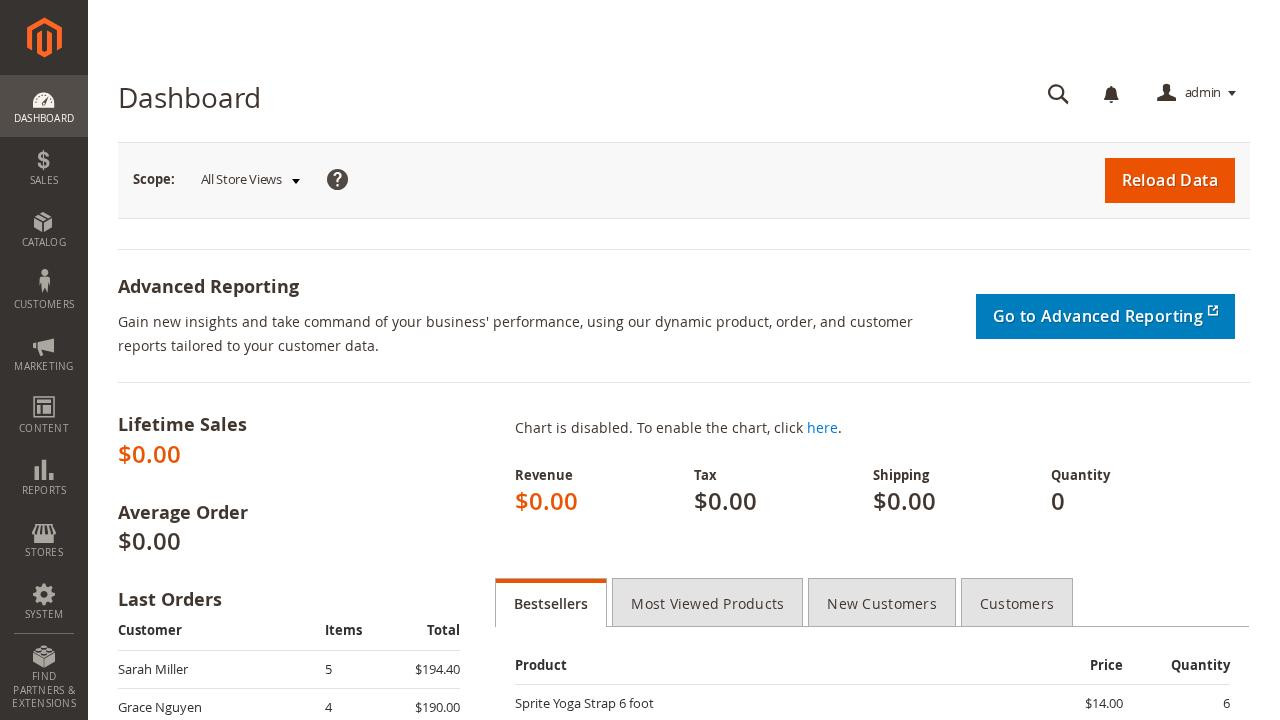The image size is (1280, 720).
Task: Expand the All Store Views dropdown
Action: [250, 180]
